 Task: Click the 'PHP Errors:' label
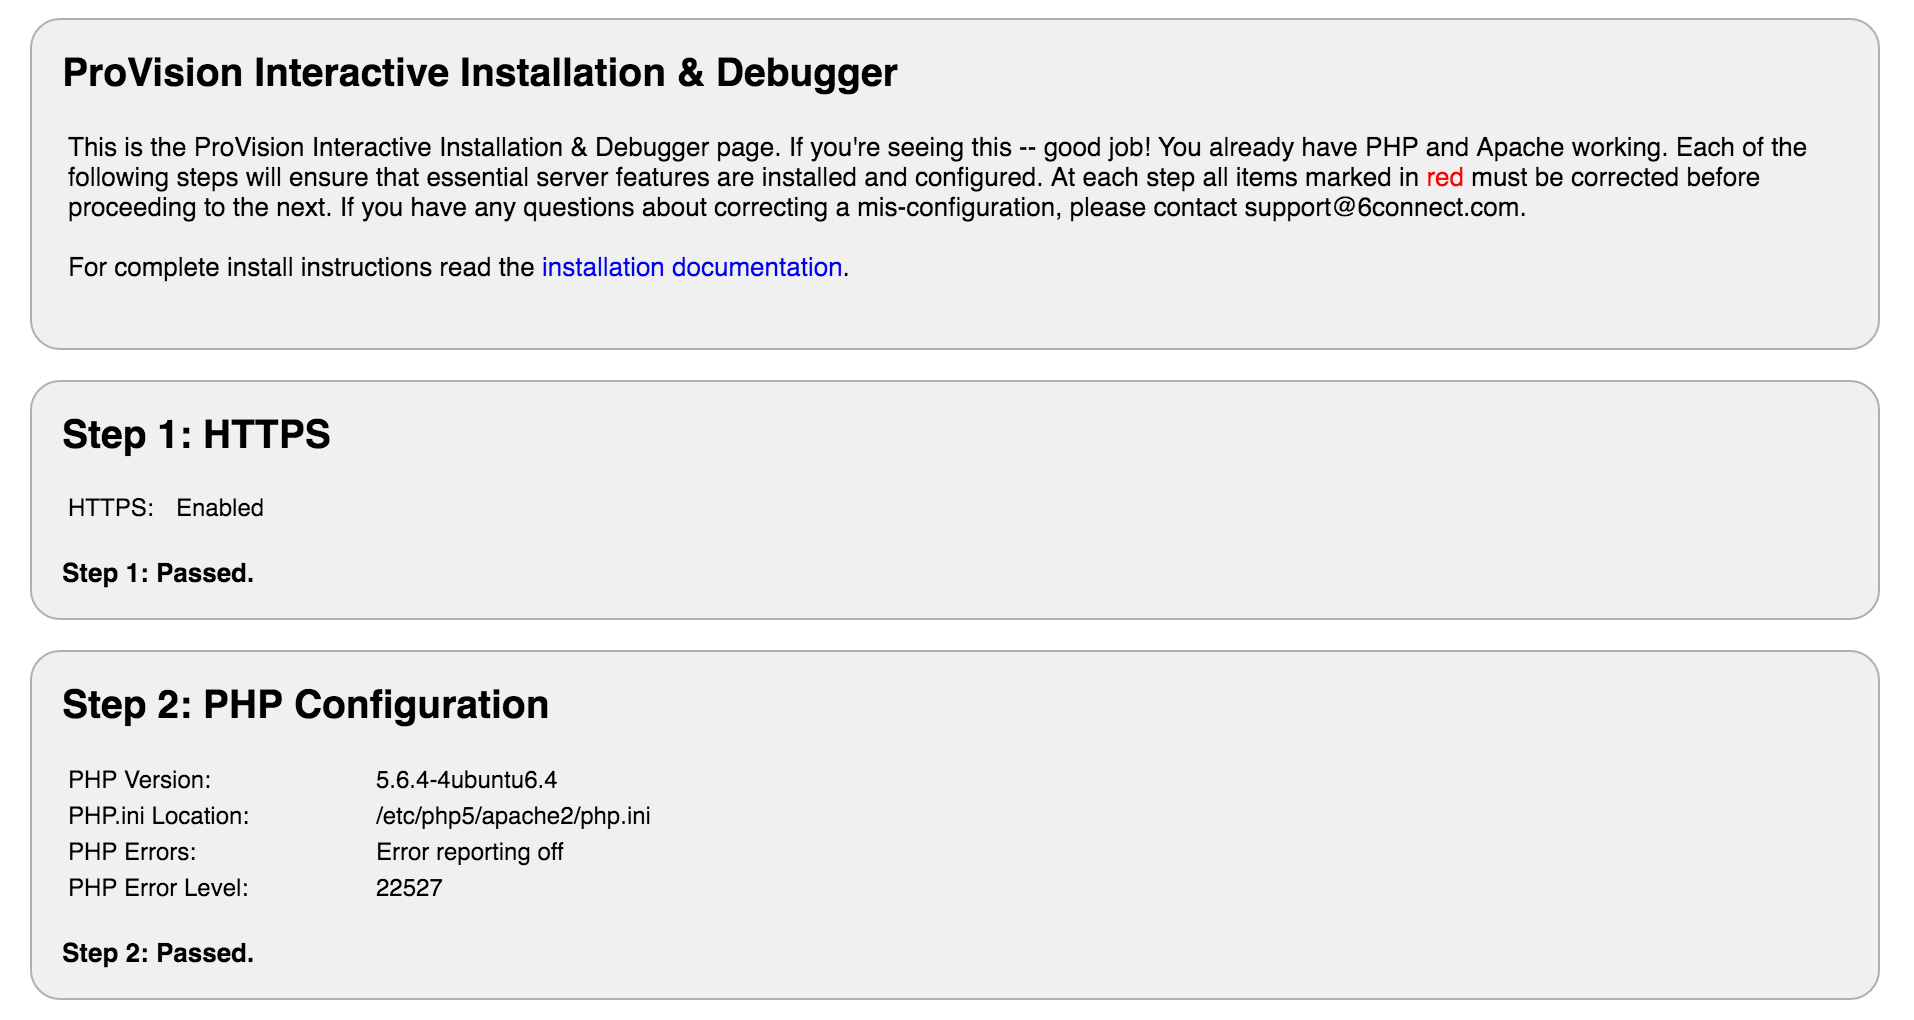tap(132, 852)
